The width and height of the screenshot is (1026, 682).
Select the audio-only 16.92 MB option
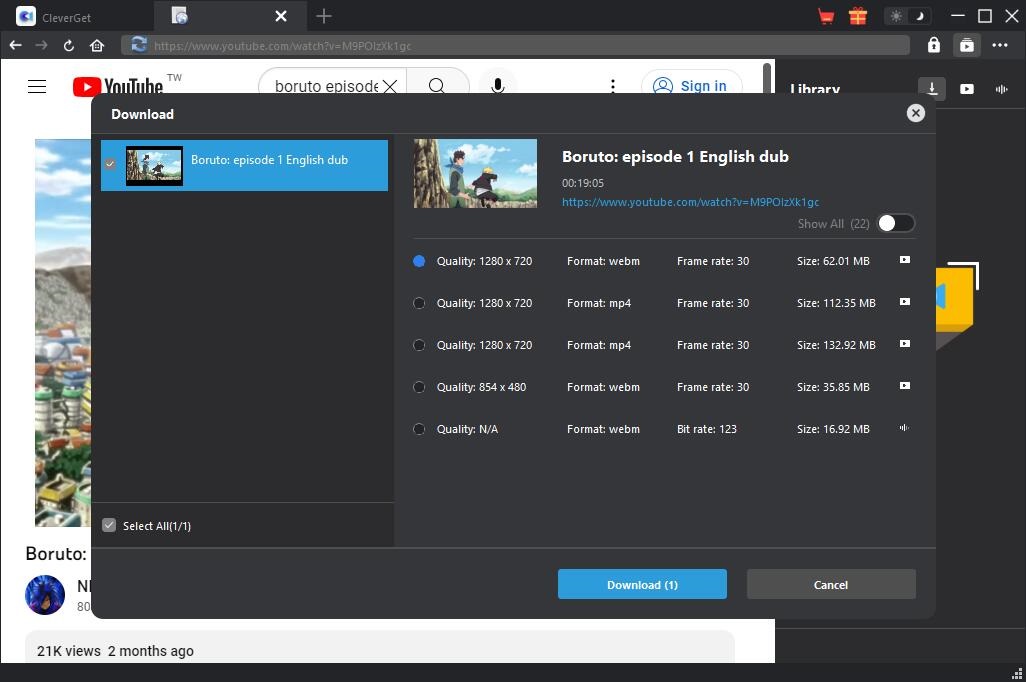[x=419, y=429]
